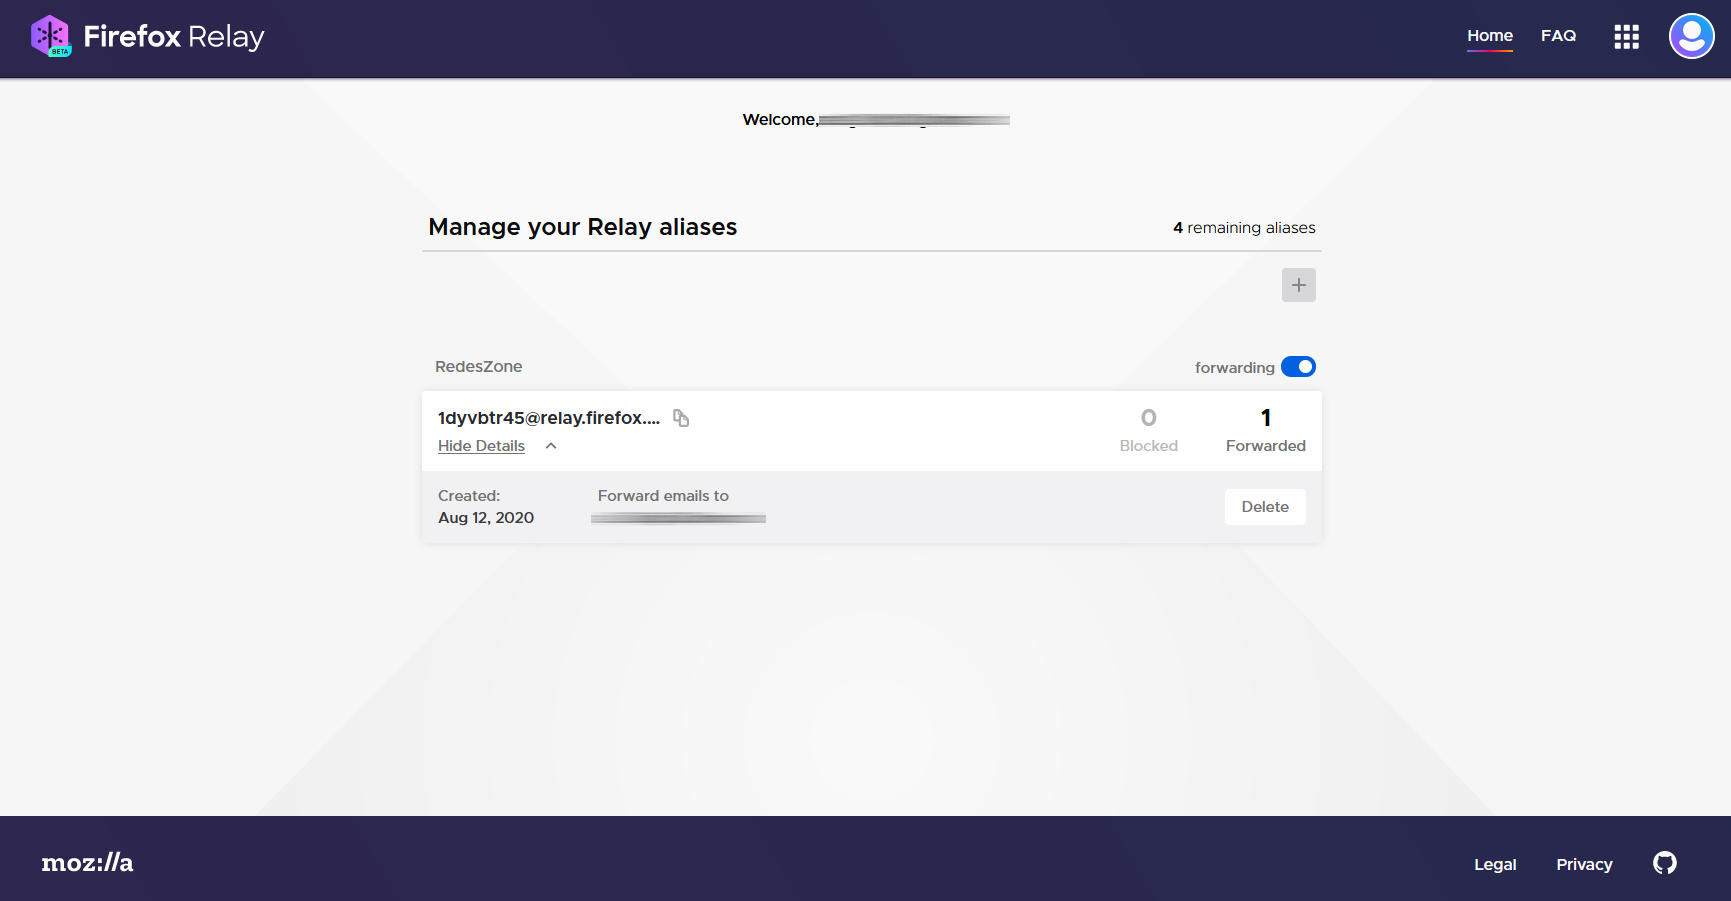Click the Firefox Relay logo icon
The width and height of the screenshot is (1731, 901).
pyautogui.click(x=51, y=36)
